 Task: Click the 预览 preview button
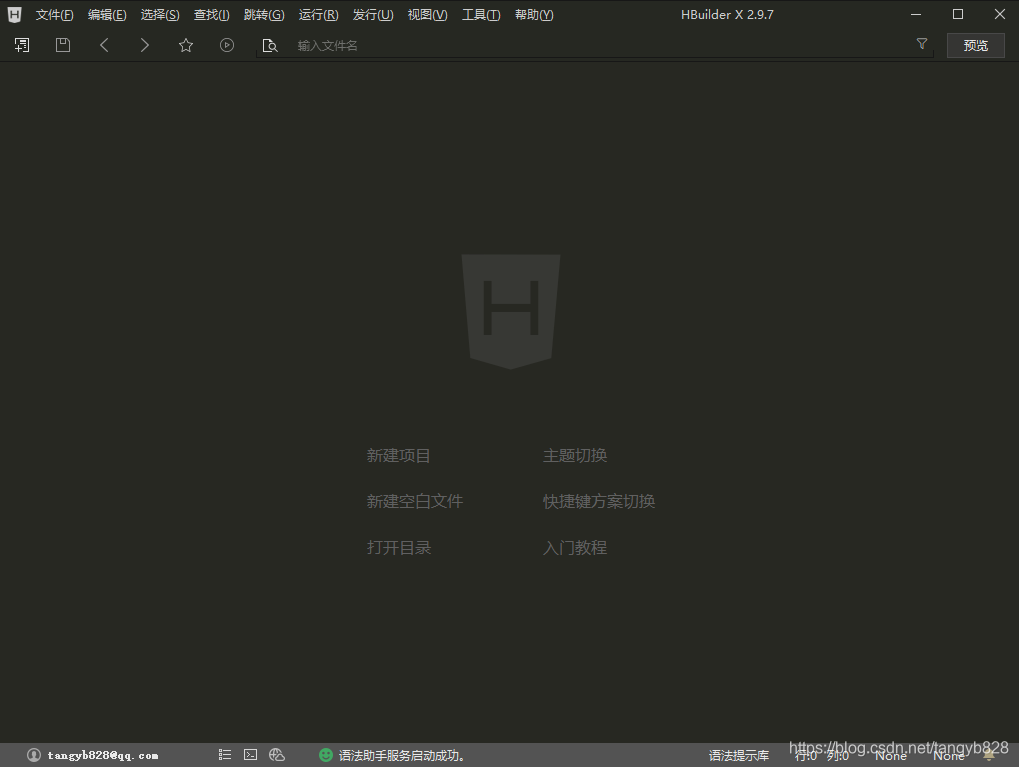pyautogui.click(x=975, y=46)
